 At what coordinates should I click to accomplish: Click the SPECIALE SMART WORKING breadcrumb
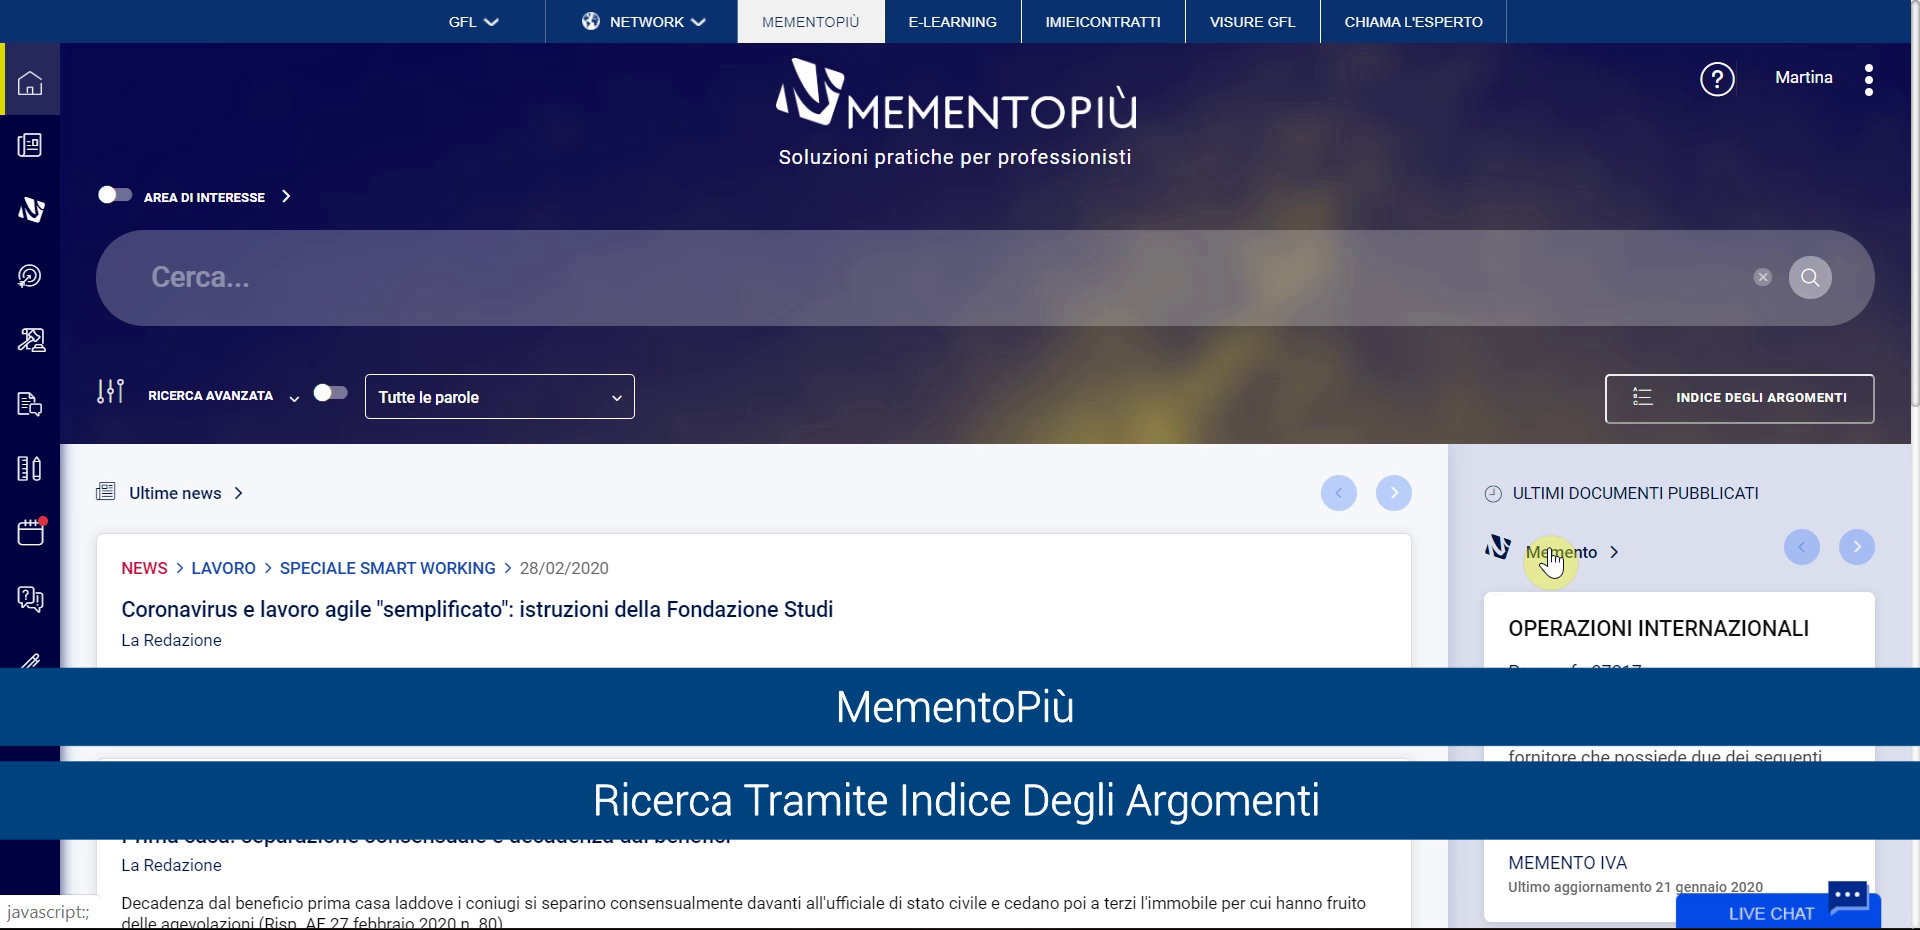click(x=387, y=568)
